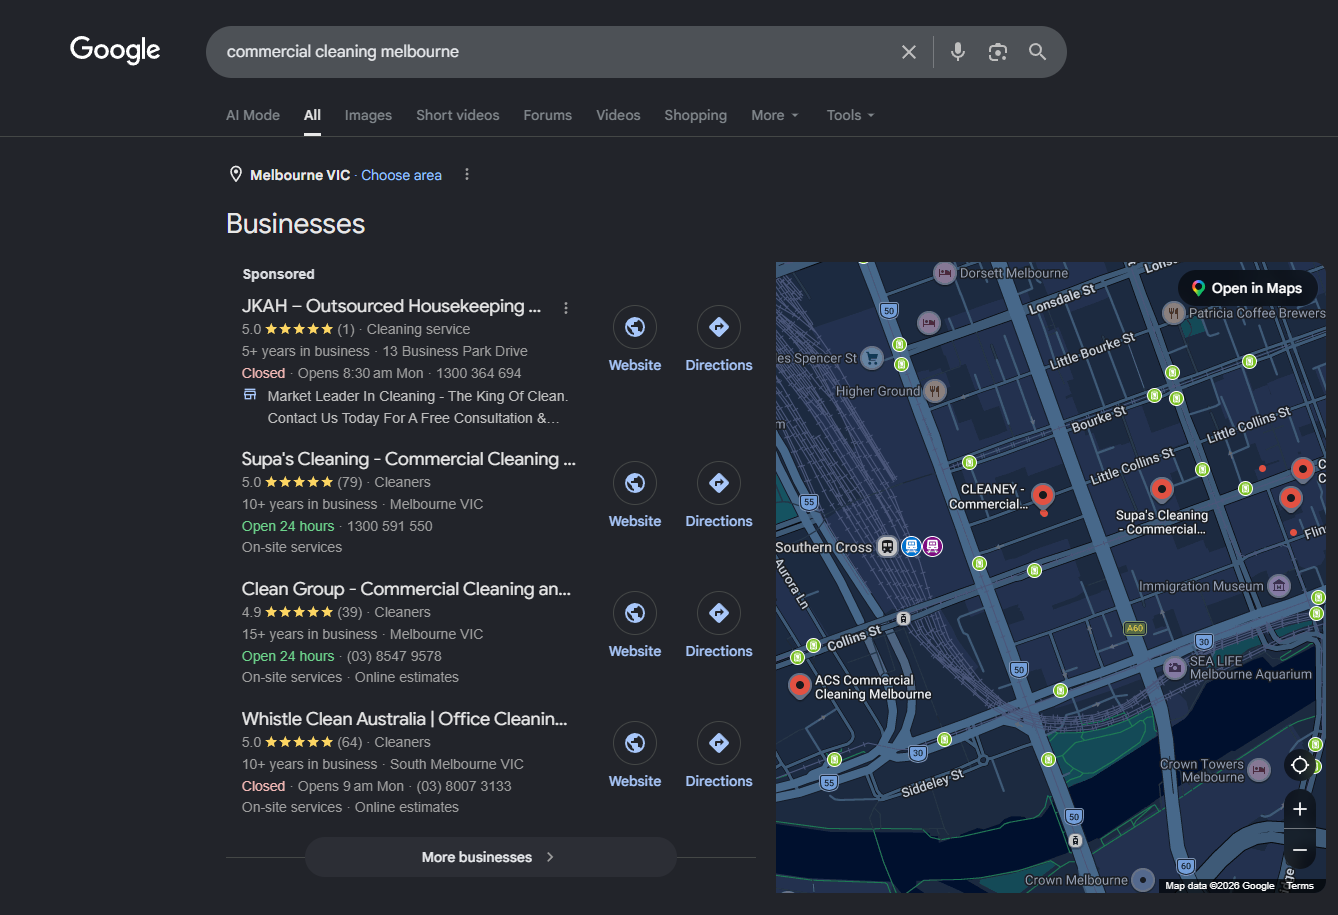The width and height of the screenshot is (1338, 915).
Task: Click Dorsett Melbourne hotel marker
Action: [944, 272]
